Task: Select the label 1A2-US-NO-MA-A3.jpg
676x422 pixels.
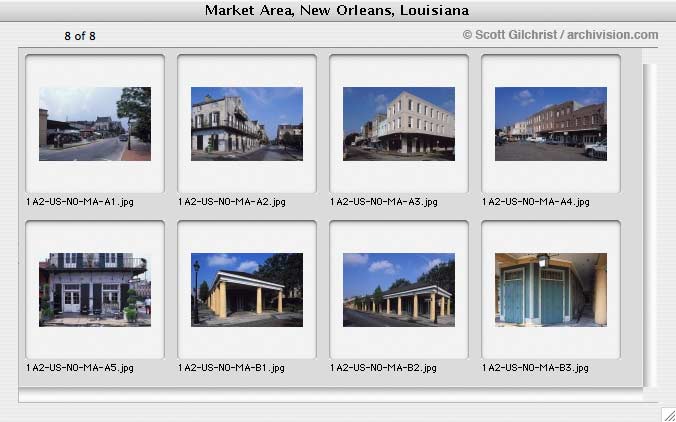Action: pos(384,202)
